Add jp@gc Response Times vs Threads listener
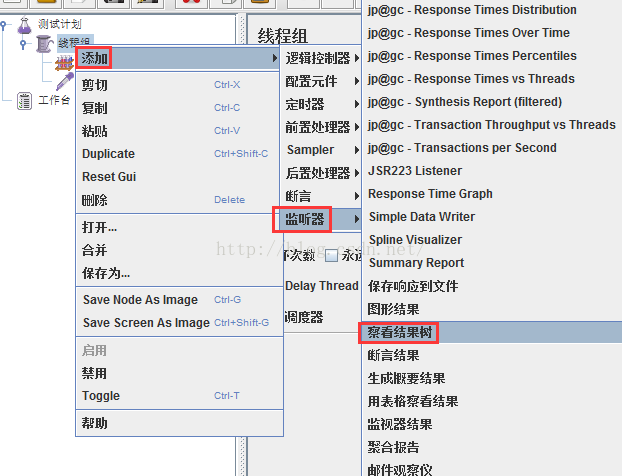 coord(492,79)
